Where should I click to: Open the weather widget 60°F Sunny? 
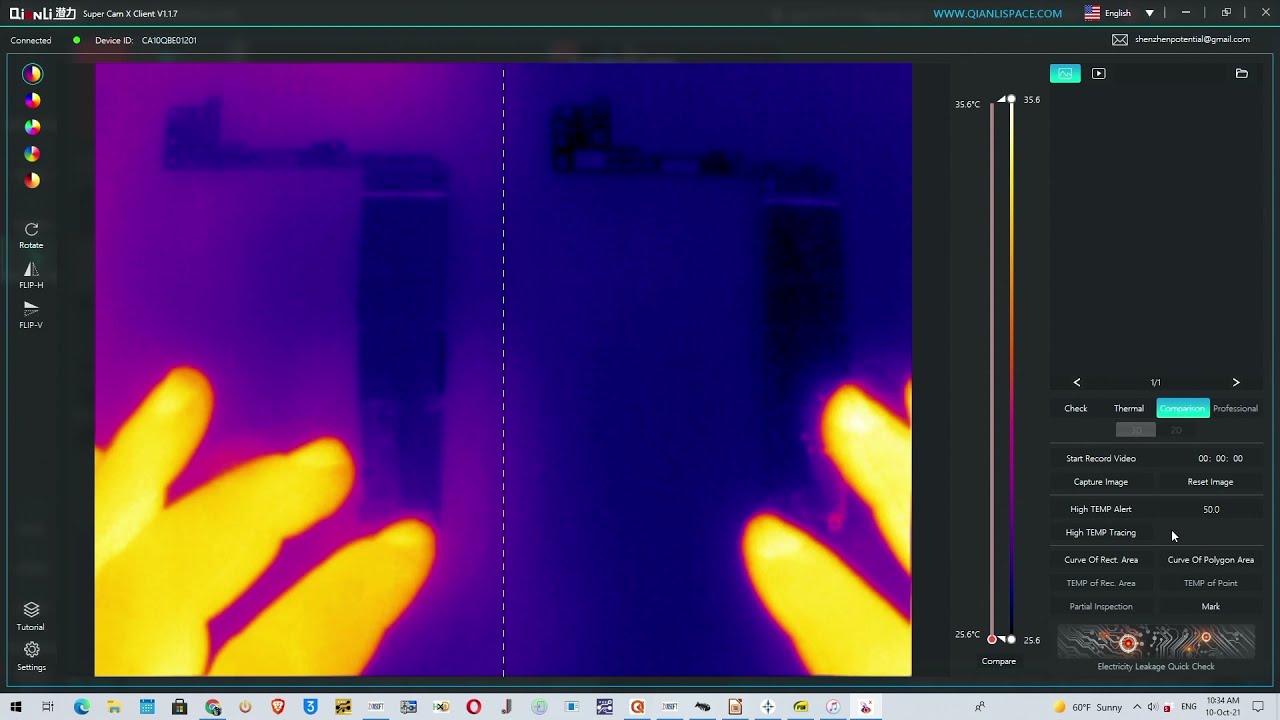pyautogui.click(x=1088, y=707)
